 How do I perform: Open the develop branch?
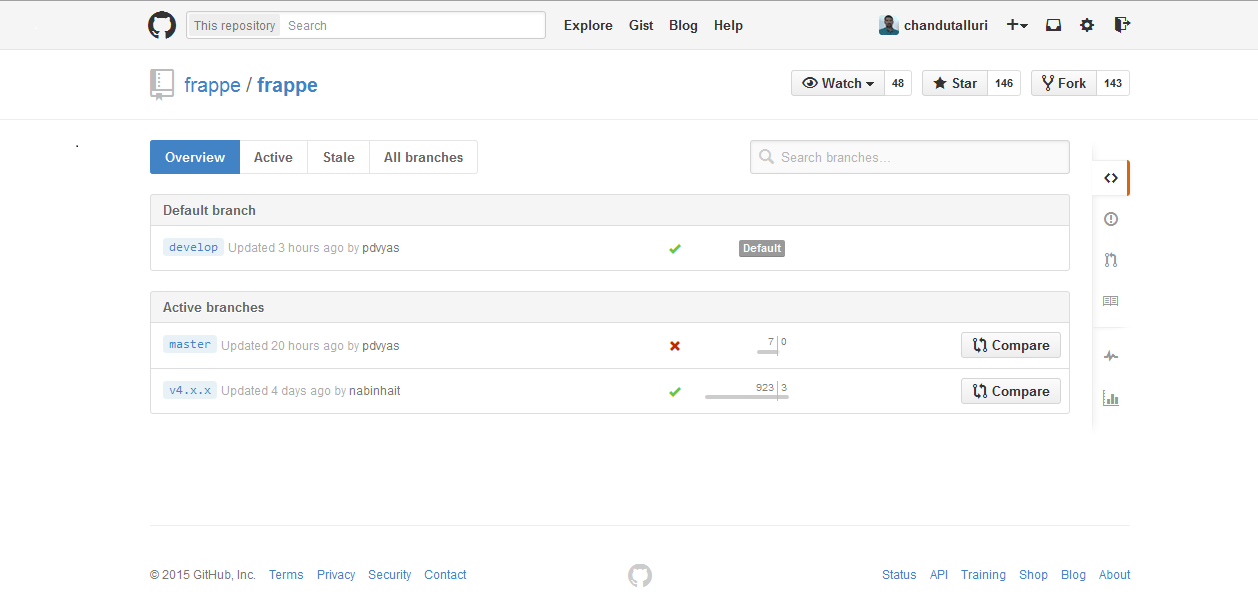click(x=193, y=247)
